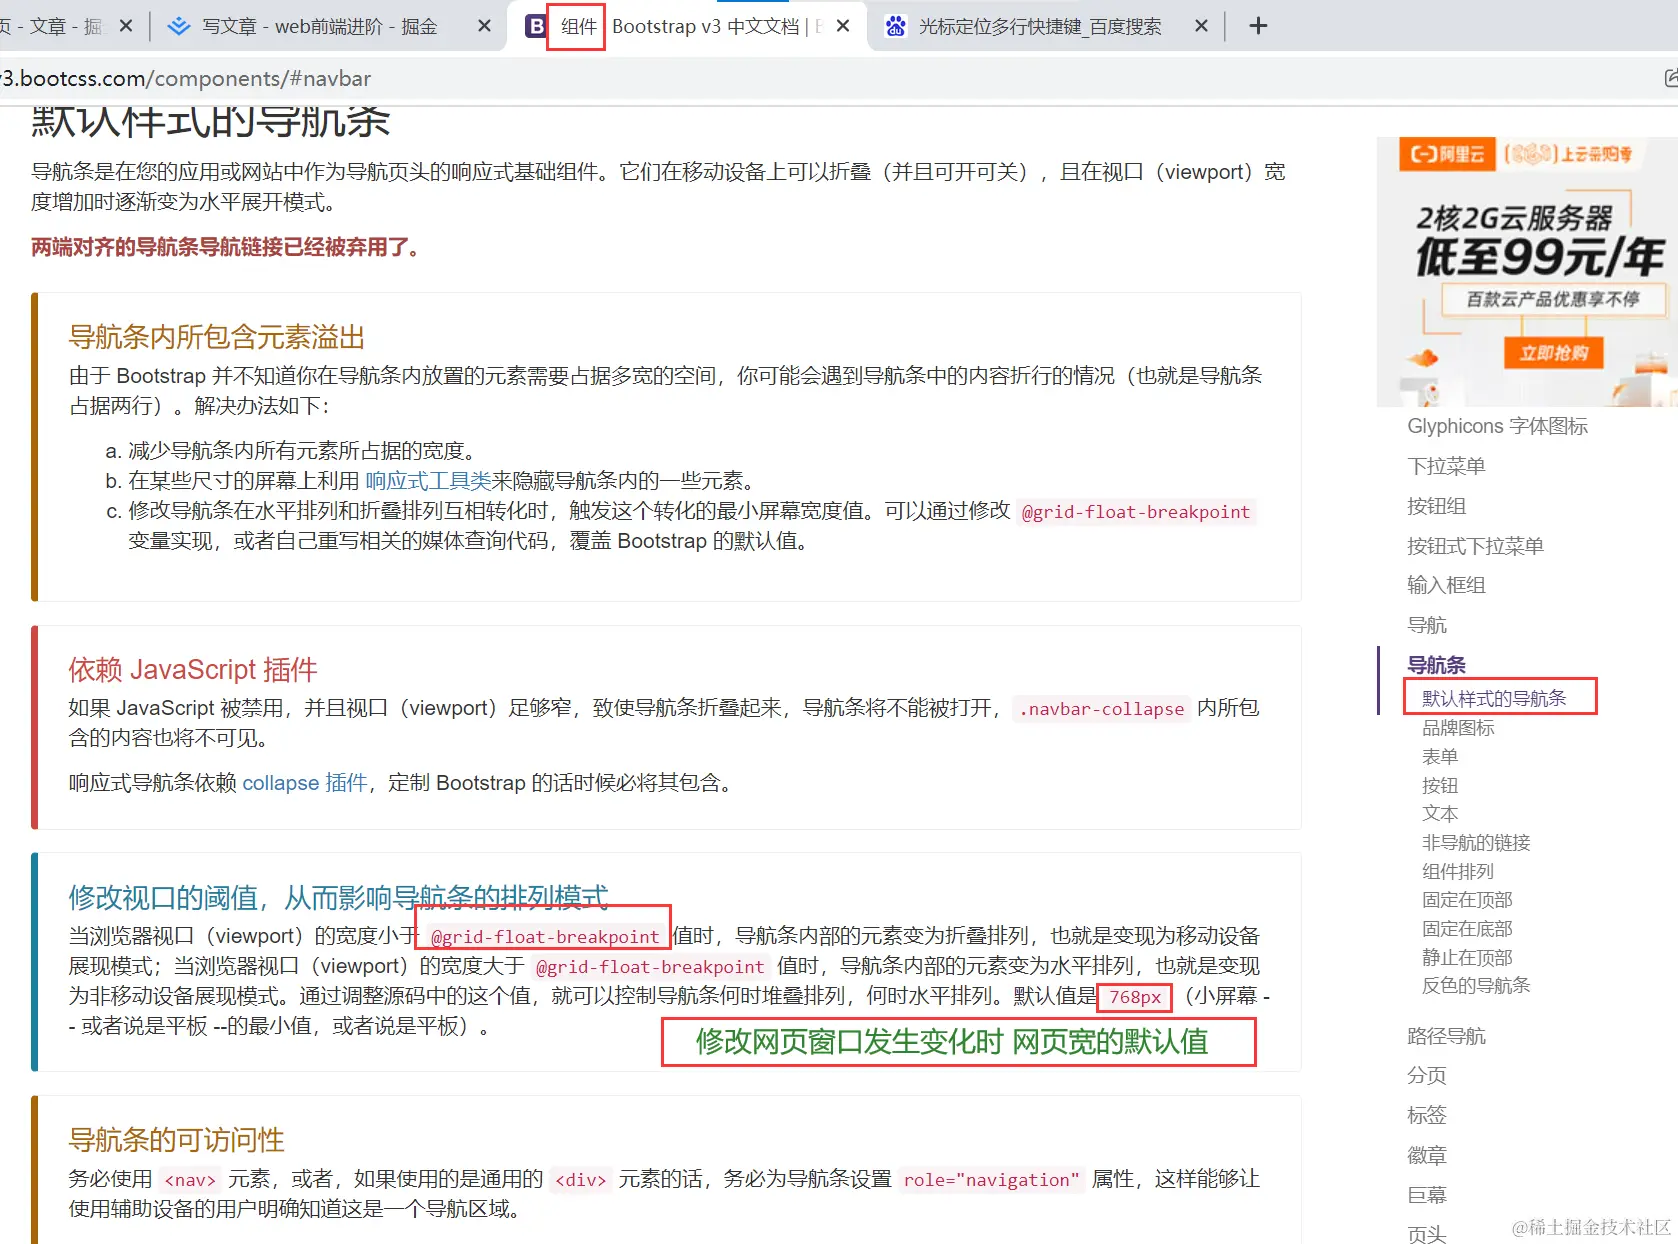The width and height of the screenshot is (1678, 1244).
Task: Jump to 固定在顶部 sub-item
Action: (1467, 900)
